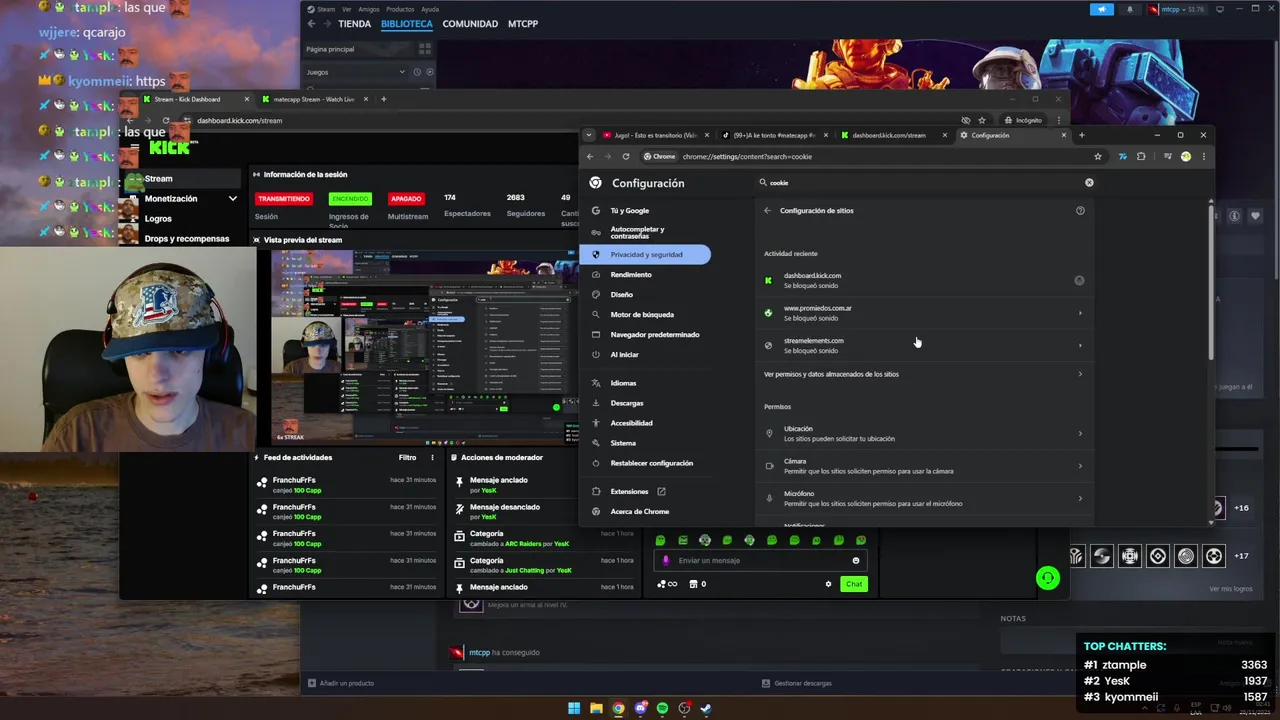Open Filtro in Feed de actividades
1280x720 pixels.
click(x=407, y=458)
